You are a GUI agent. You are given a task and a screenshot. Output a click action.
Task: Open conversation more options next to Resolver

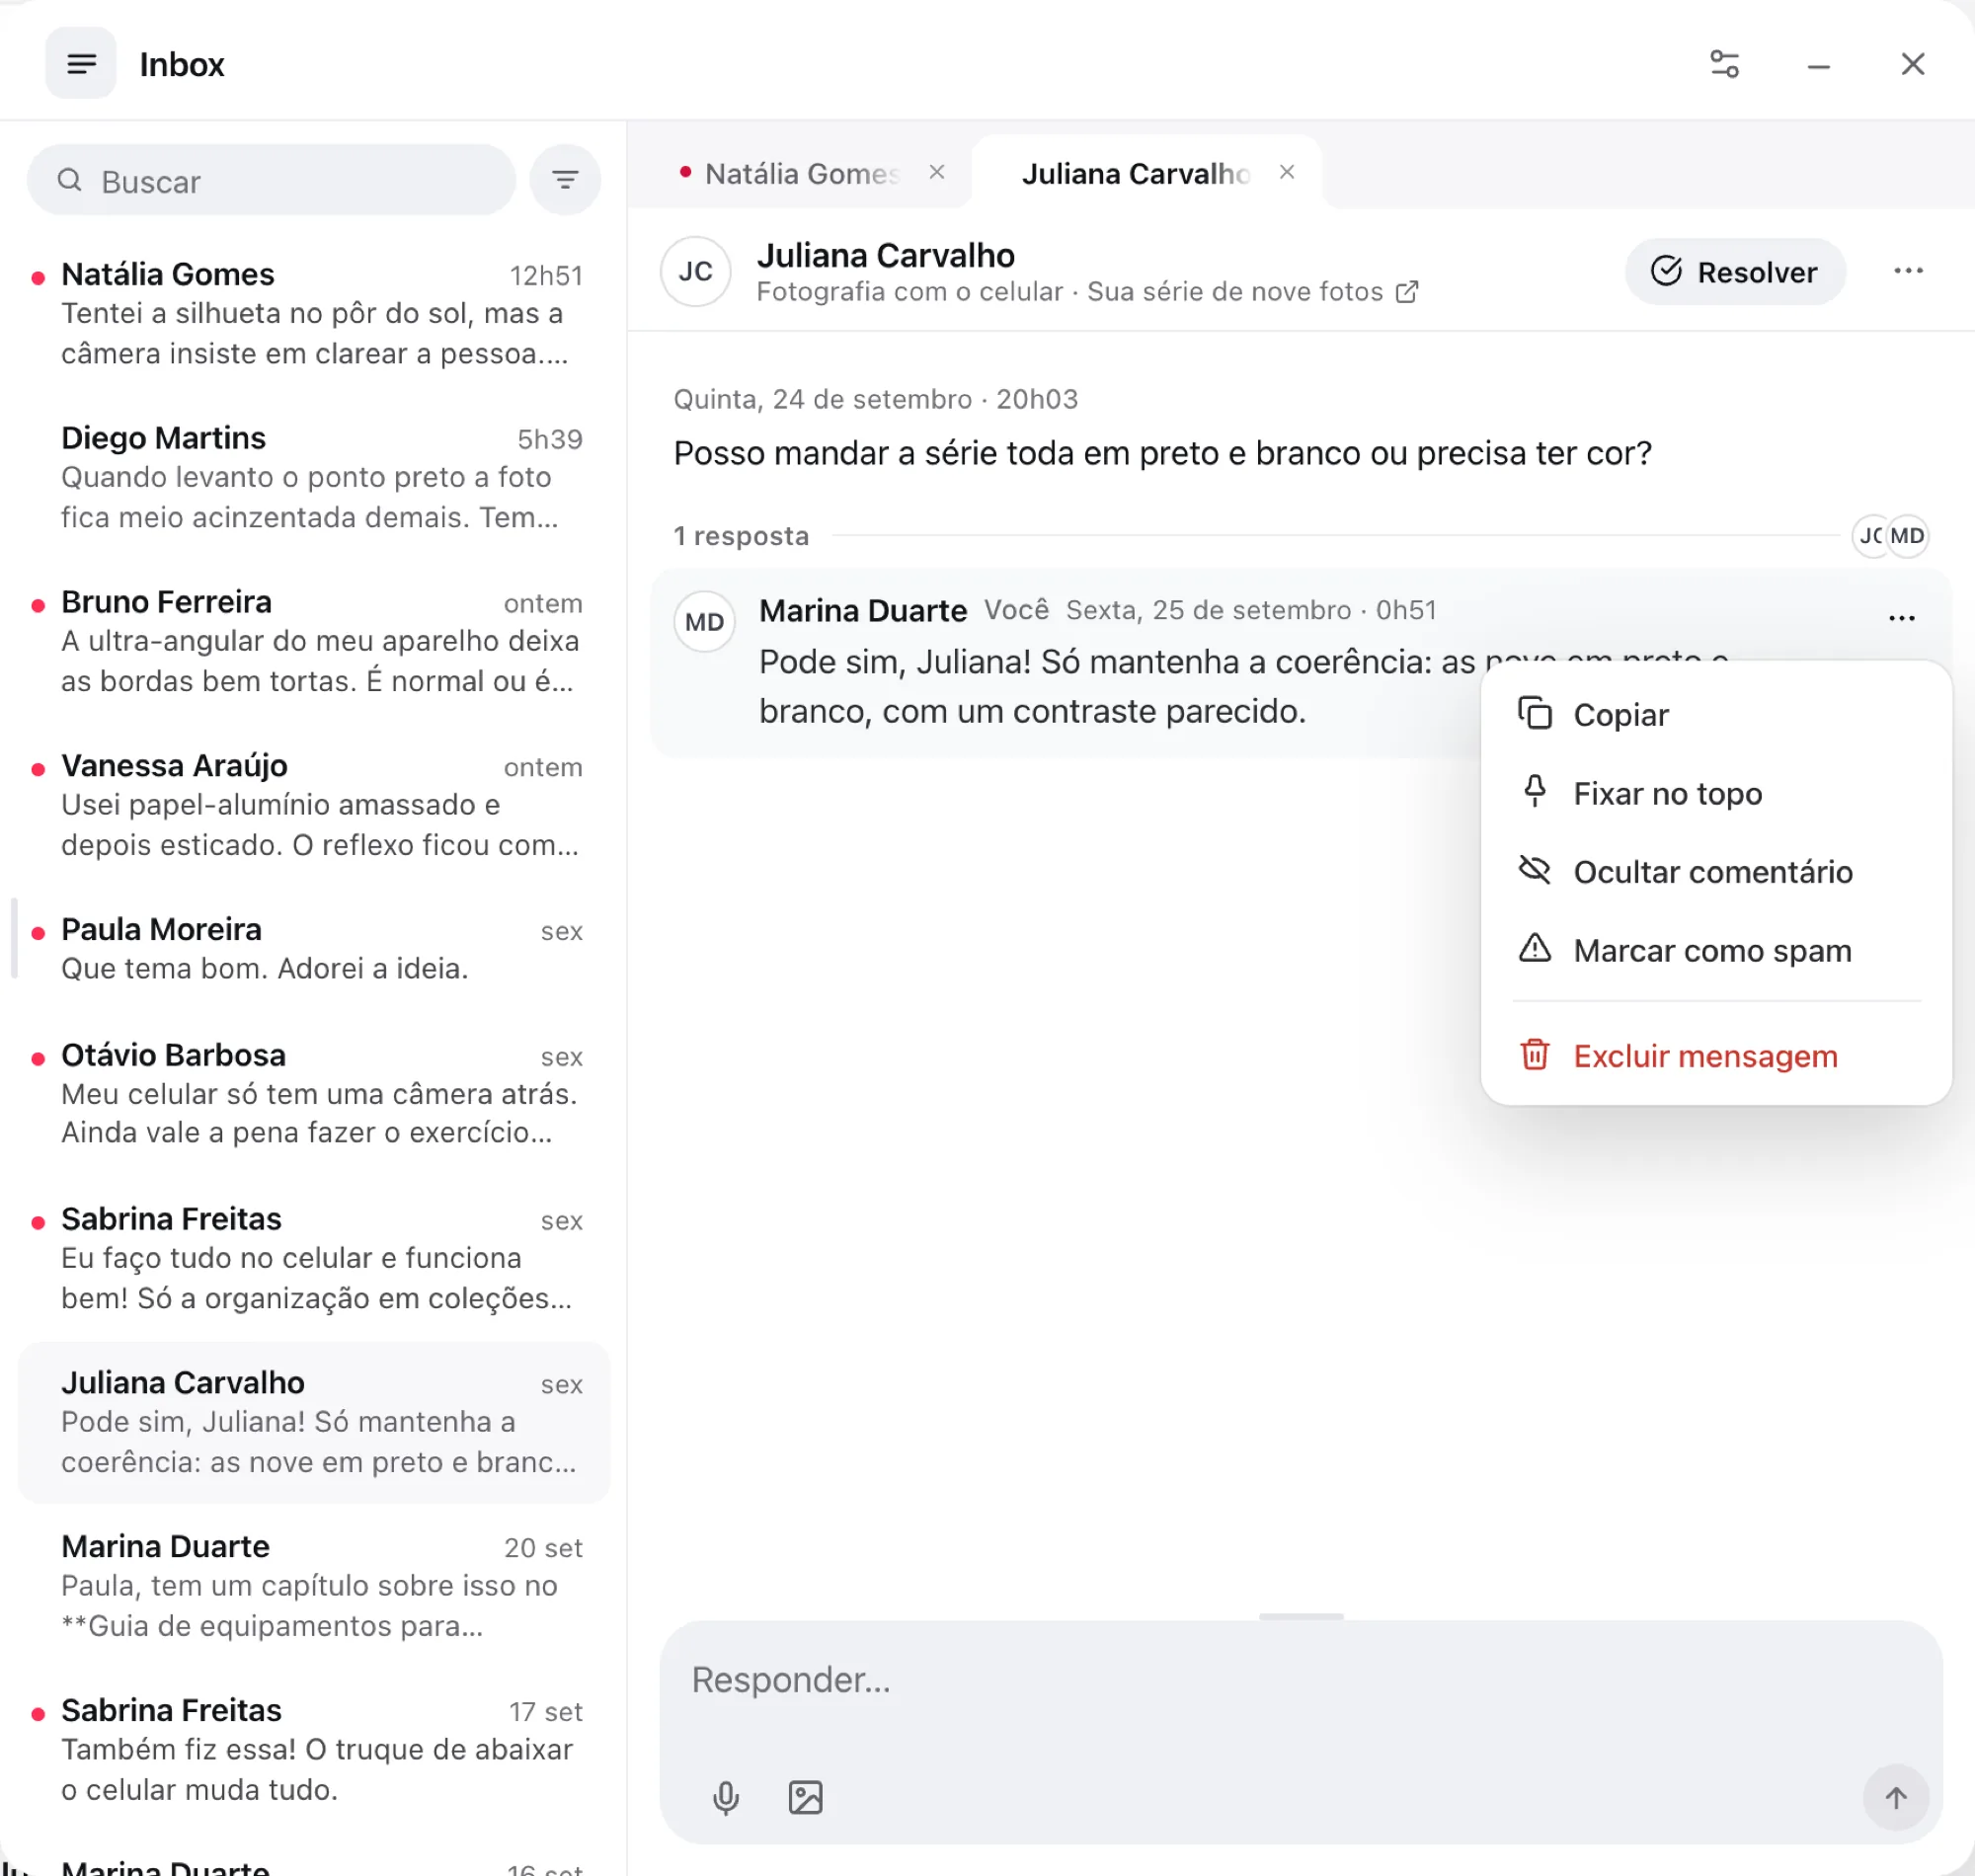tap(1908, 271)
